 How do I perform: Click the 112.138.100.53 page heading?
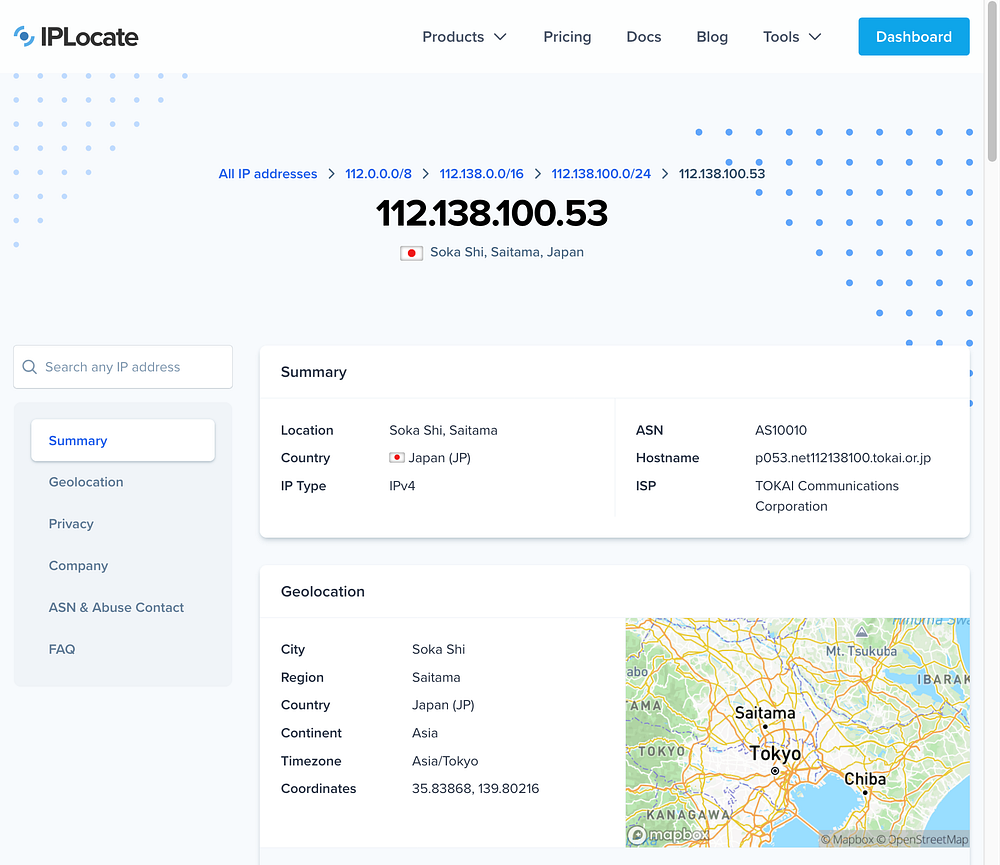492,213
